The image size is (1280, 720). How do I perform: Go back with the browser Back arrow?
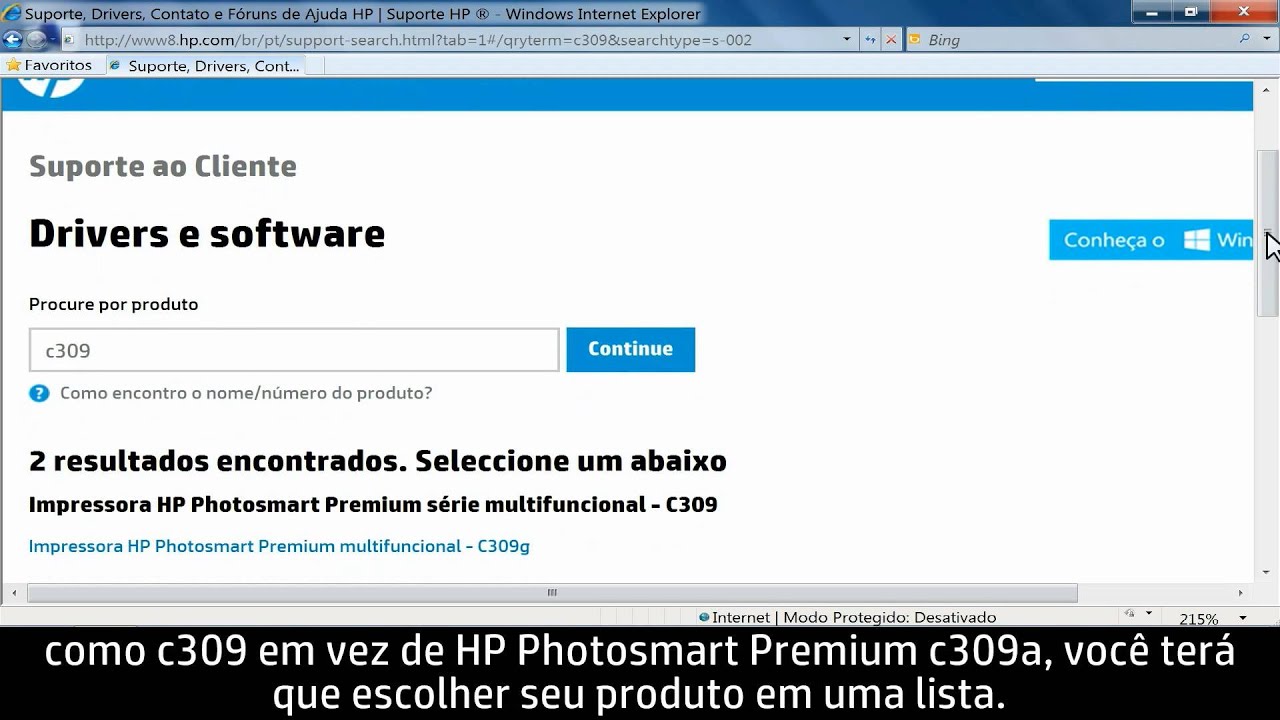[12, 40]
